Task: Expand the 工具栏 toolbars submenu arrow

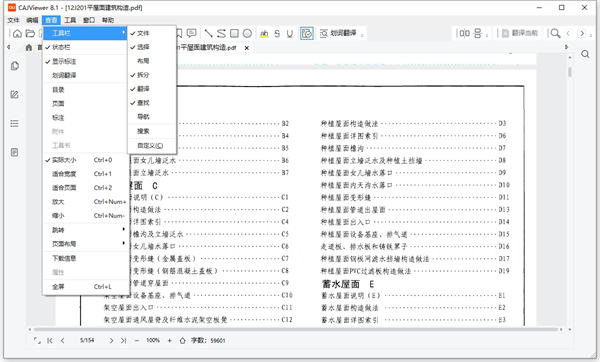Action: (x=124, y=33)
